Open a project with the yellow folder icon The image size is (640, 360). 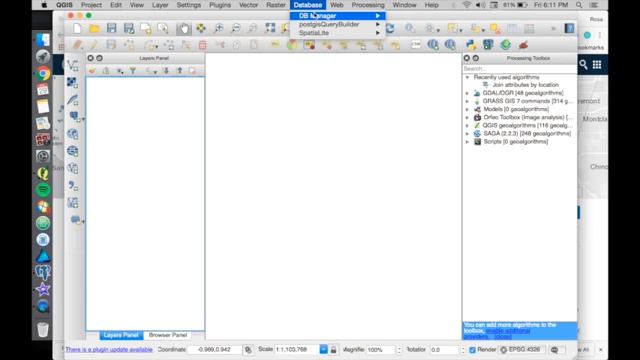coord(94,28)
